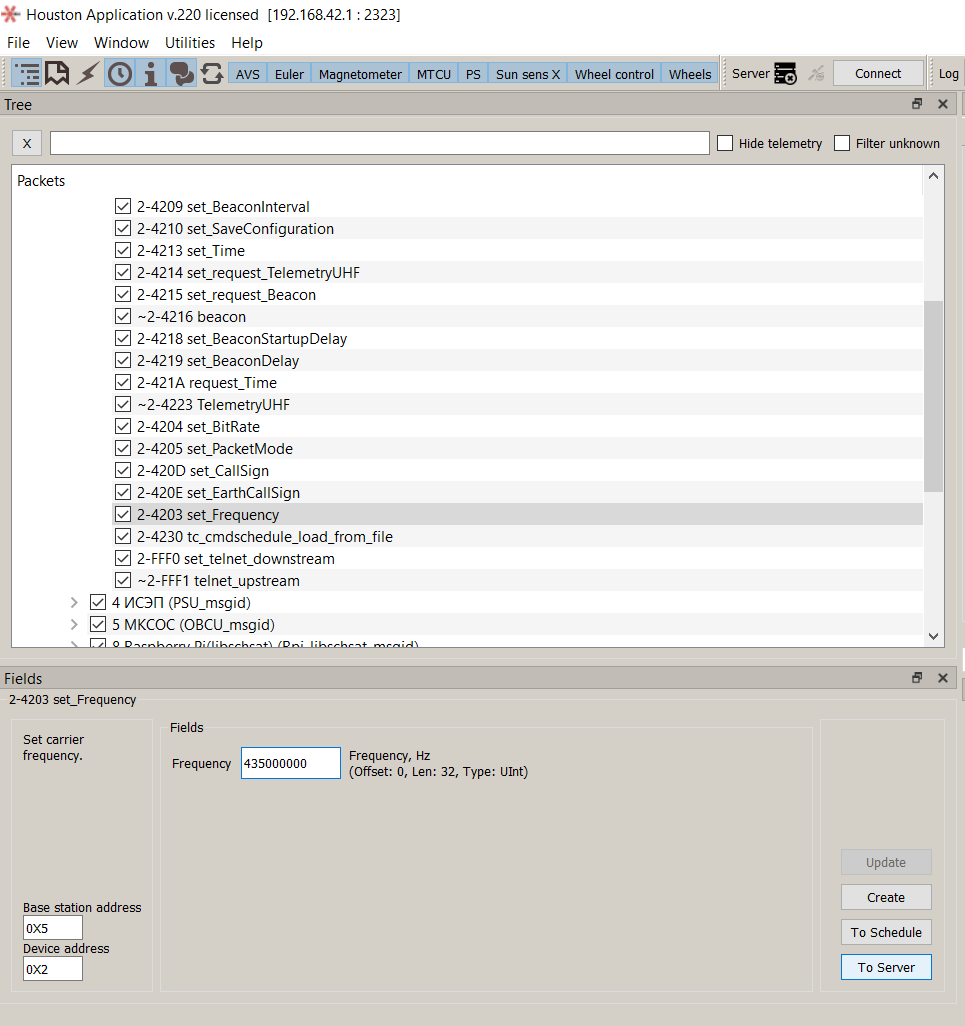The image size is (965, 1026).
Task: Click the lightning bolt toolbar icon
Action: [x=89, y=74]
